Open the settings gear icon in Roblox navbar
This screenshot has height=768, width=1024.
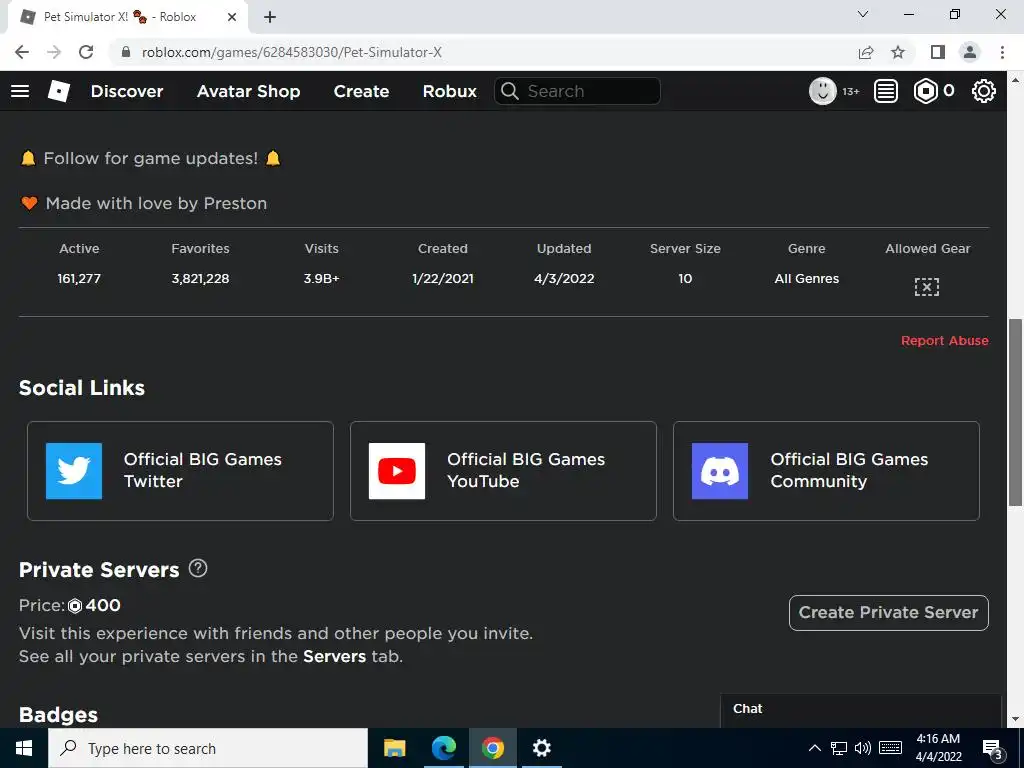984,91
